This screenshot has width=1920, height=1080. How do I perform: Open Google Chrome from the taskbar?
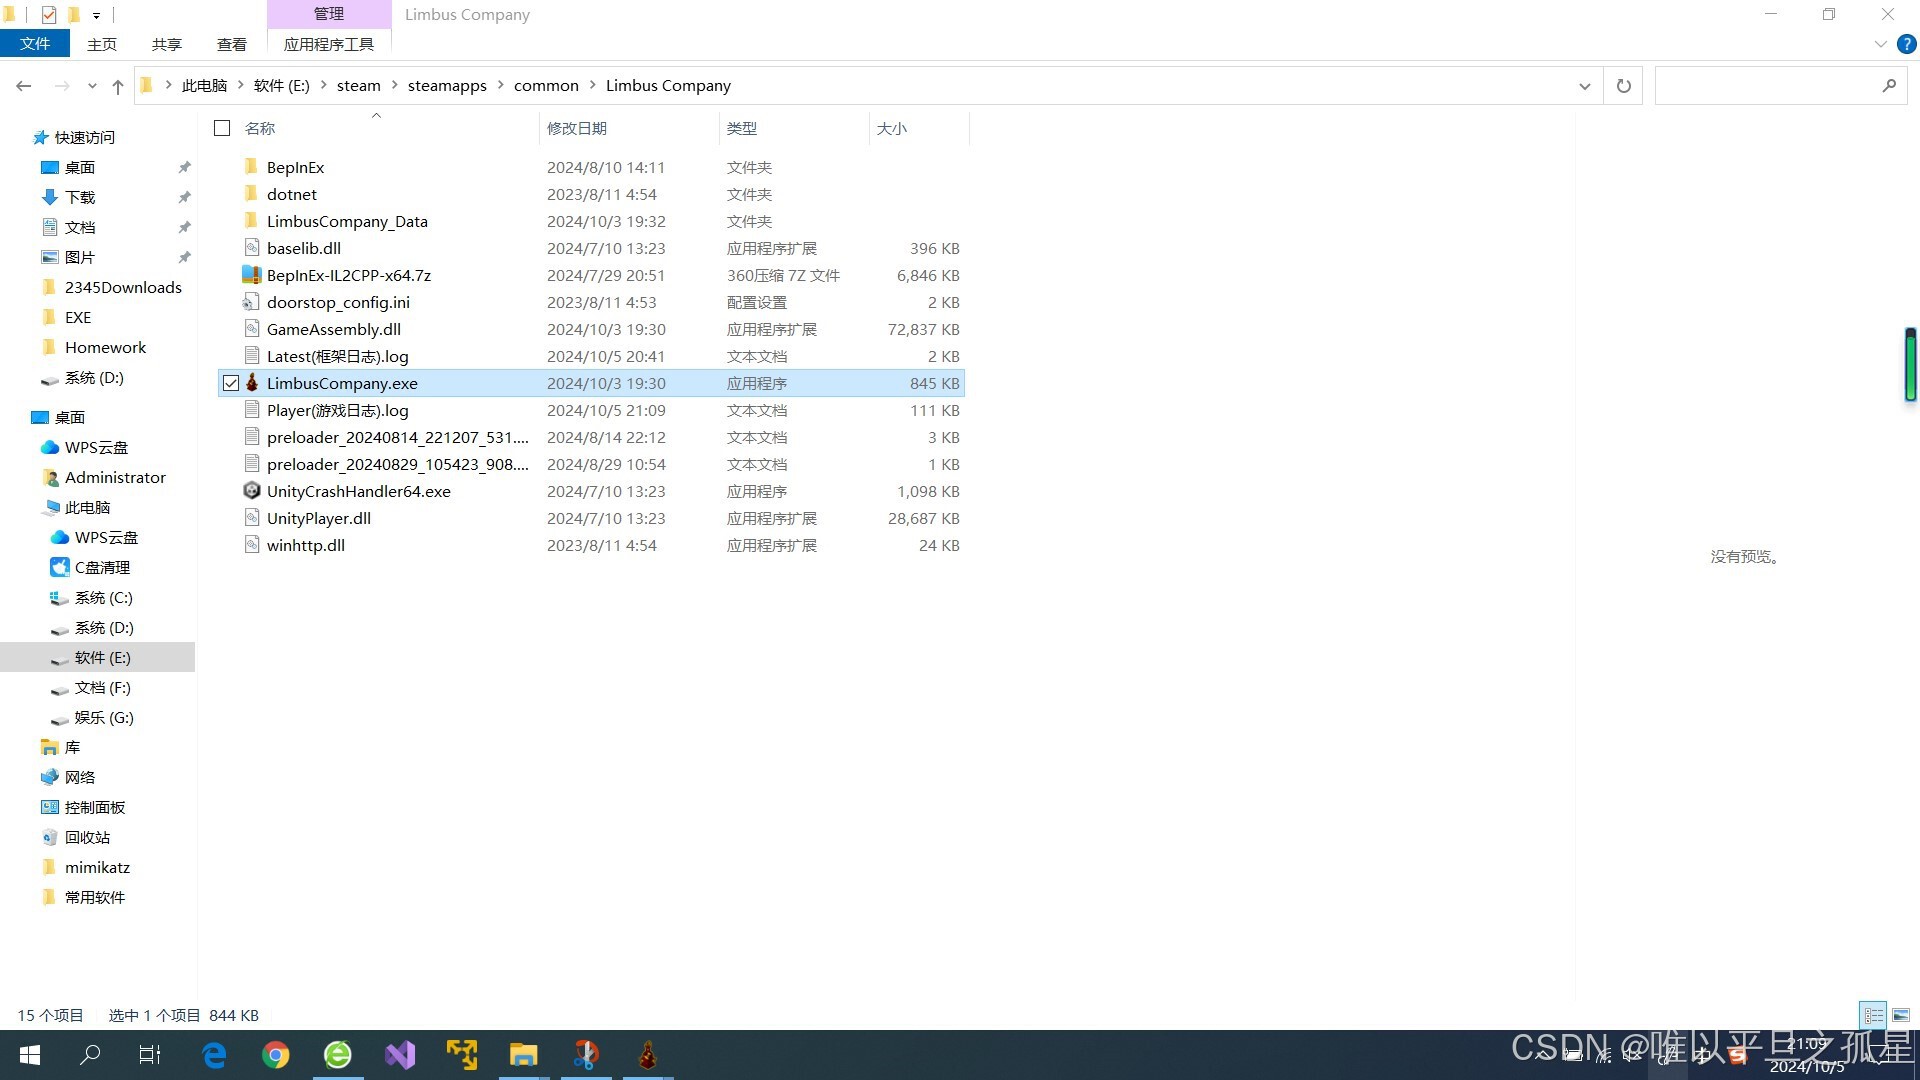click(x=275, y=1054)
